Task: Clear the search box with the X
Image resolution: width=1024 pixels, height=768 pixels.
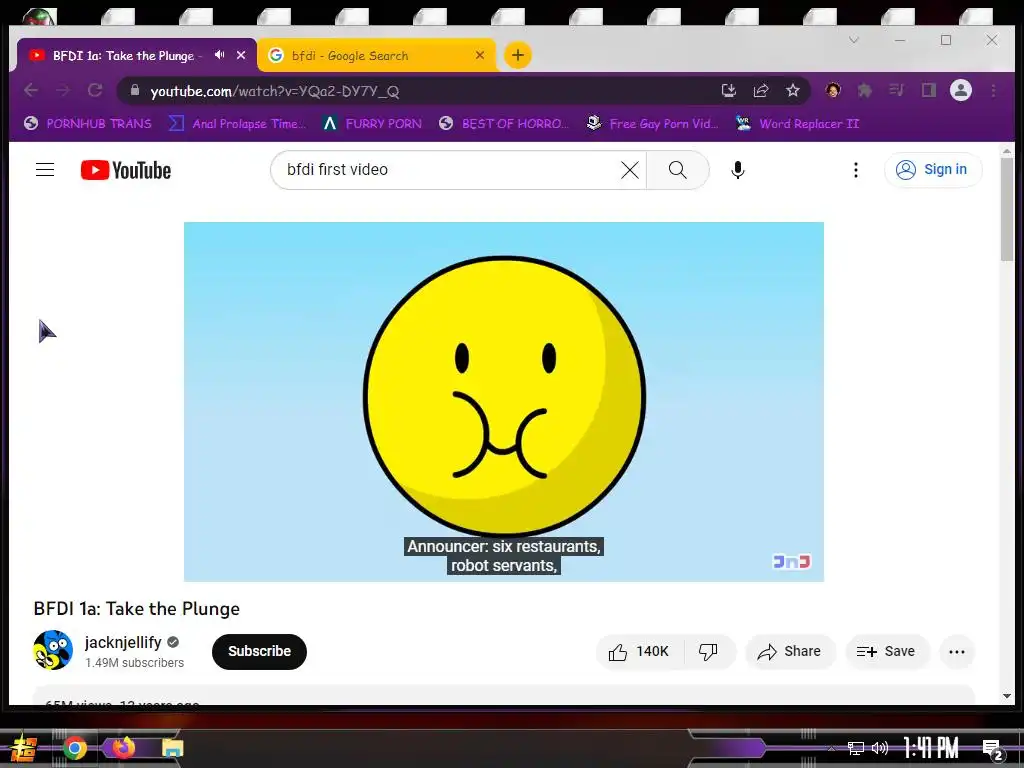Action: click(630, 170)
